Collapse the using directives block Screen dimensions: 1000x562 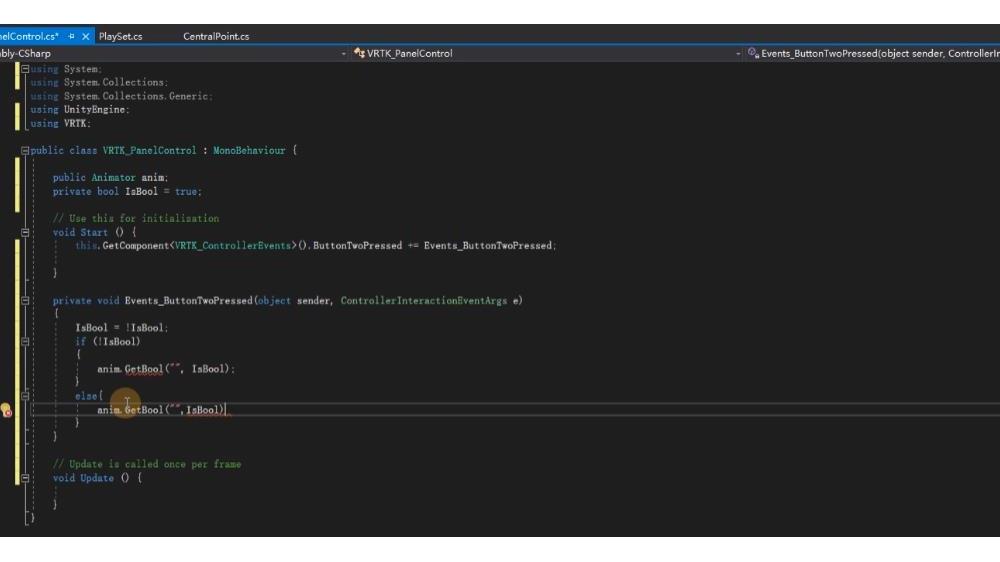25,69
